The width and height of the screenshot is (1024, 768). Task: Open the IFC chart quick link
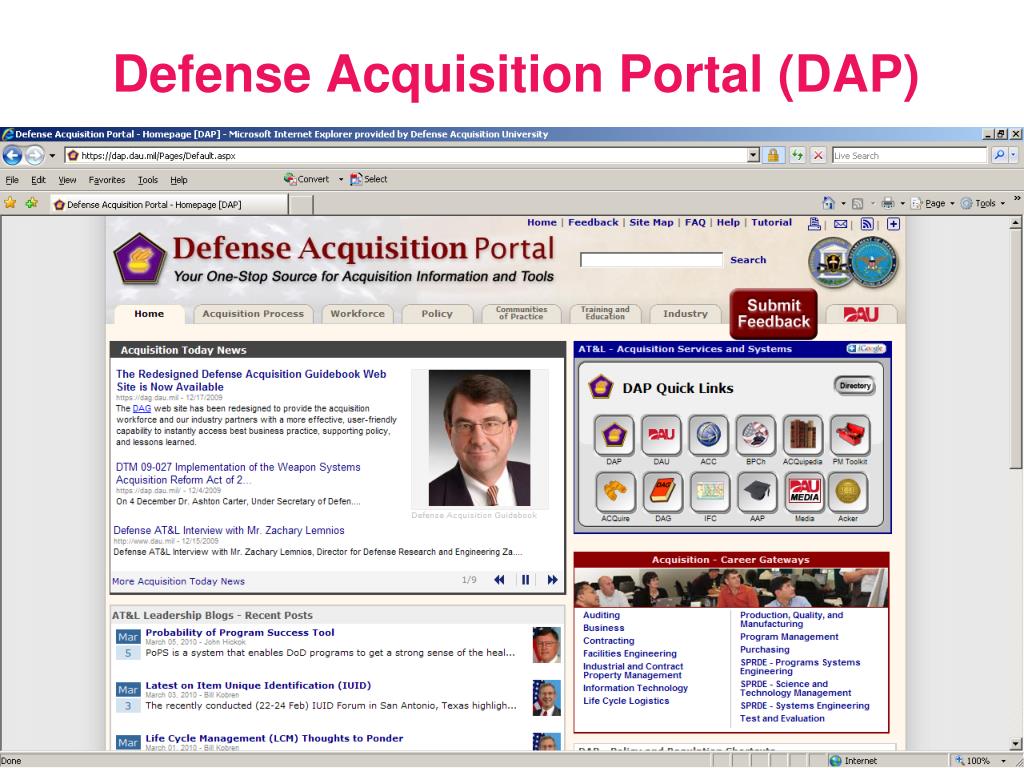coord(710,492)
